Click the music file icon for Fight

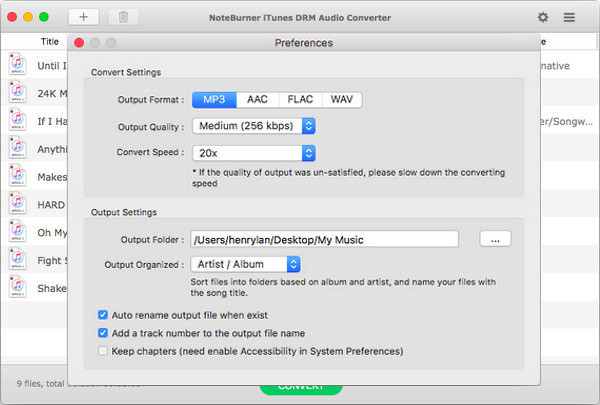18,259
